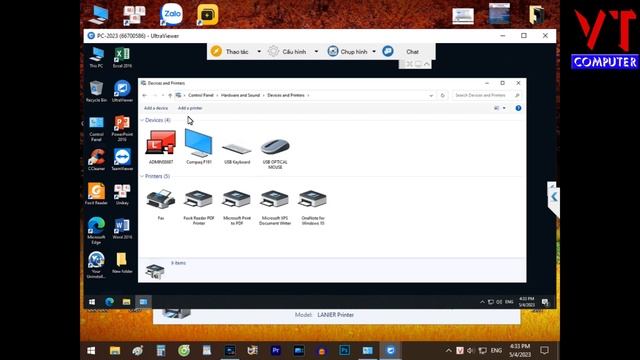
Task: Select Microsoft Print to PDF printer
Action: click(237, 207)
